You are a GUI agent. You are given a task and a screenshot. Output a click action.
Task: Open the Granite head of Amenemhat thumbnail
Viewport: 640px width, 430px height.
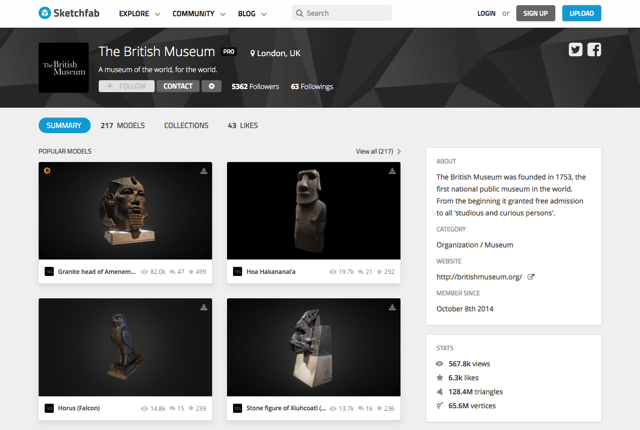coord(125,211)
